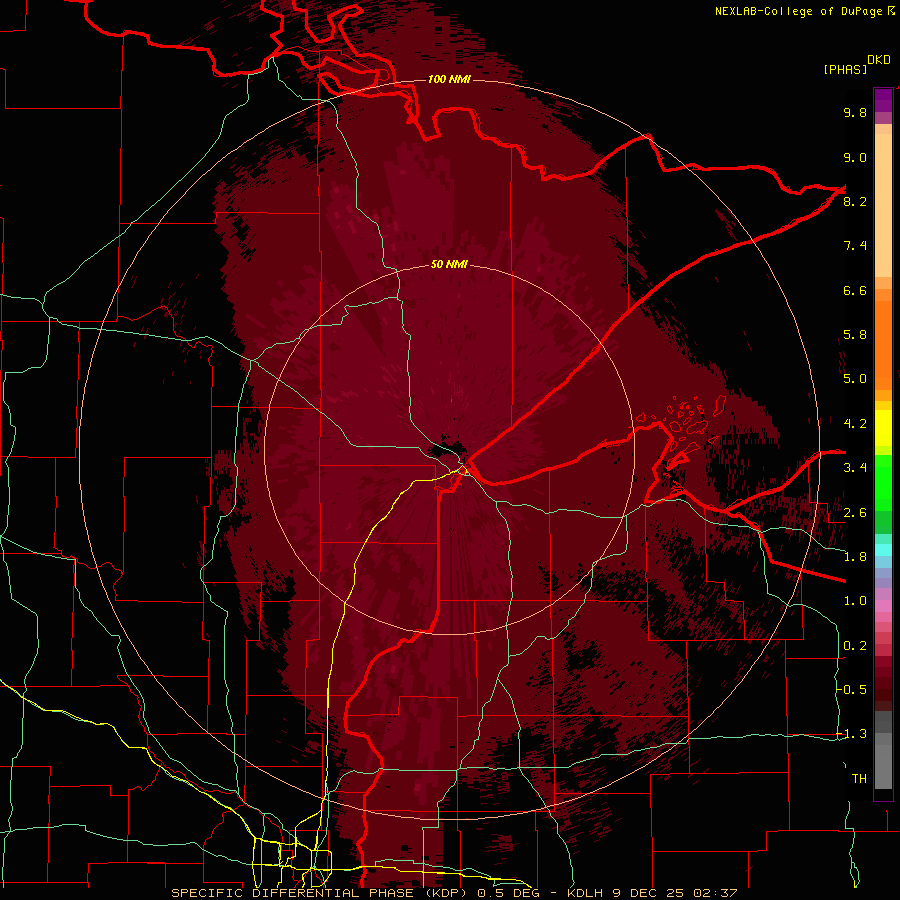Click the 100 NMI range ring label
The image size is (900, 900).
449,79
